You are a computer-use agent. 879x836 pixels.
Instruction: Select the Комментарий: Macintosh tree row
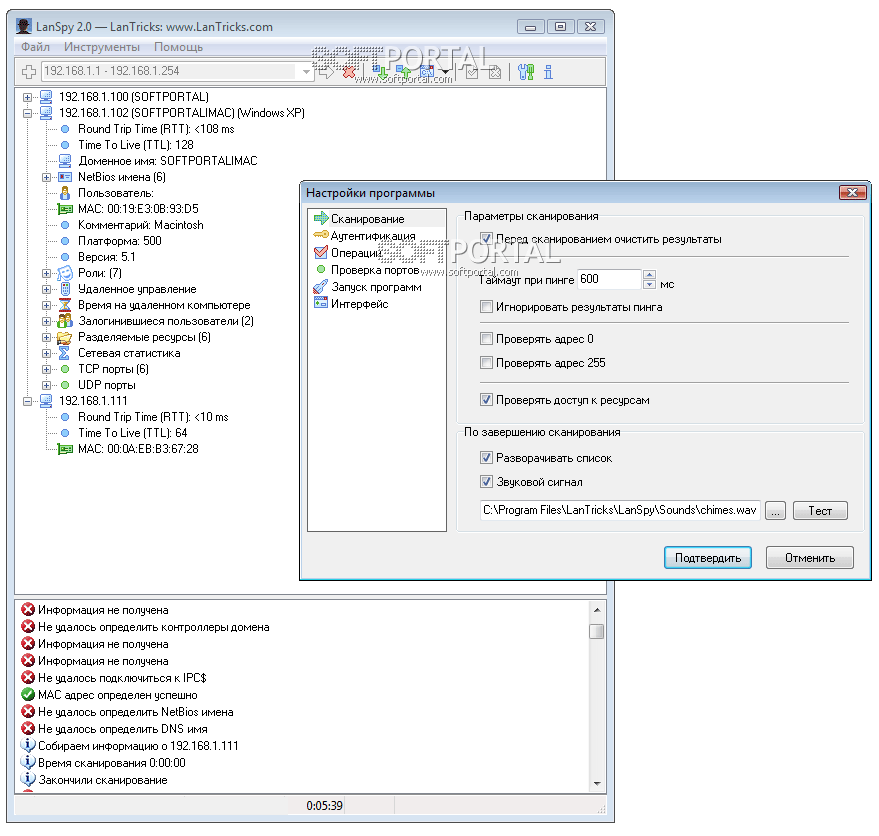pyautogui.click(x=141, y=225)
